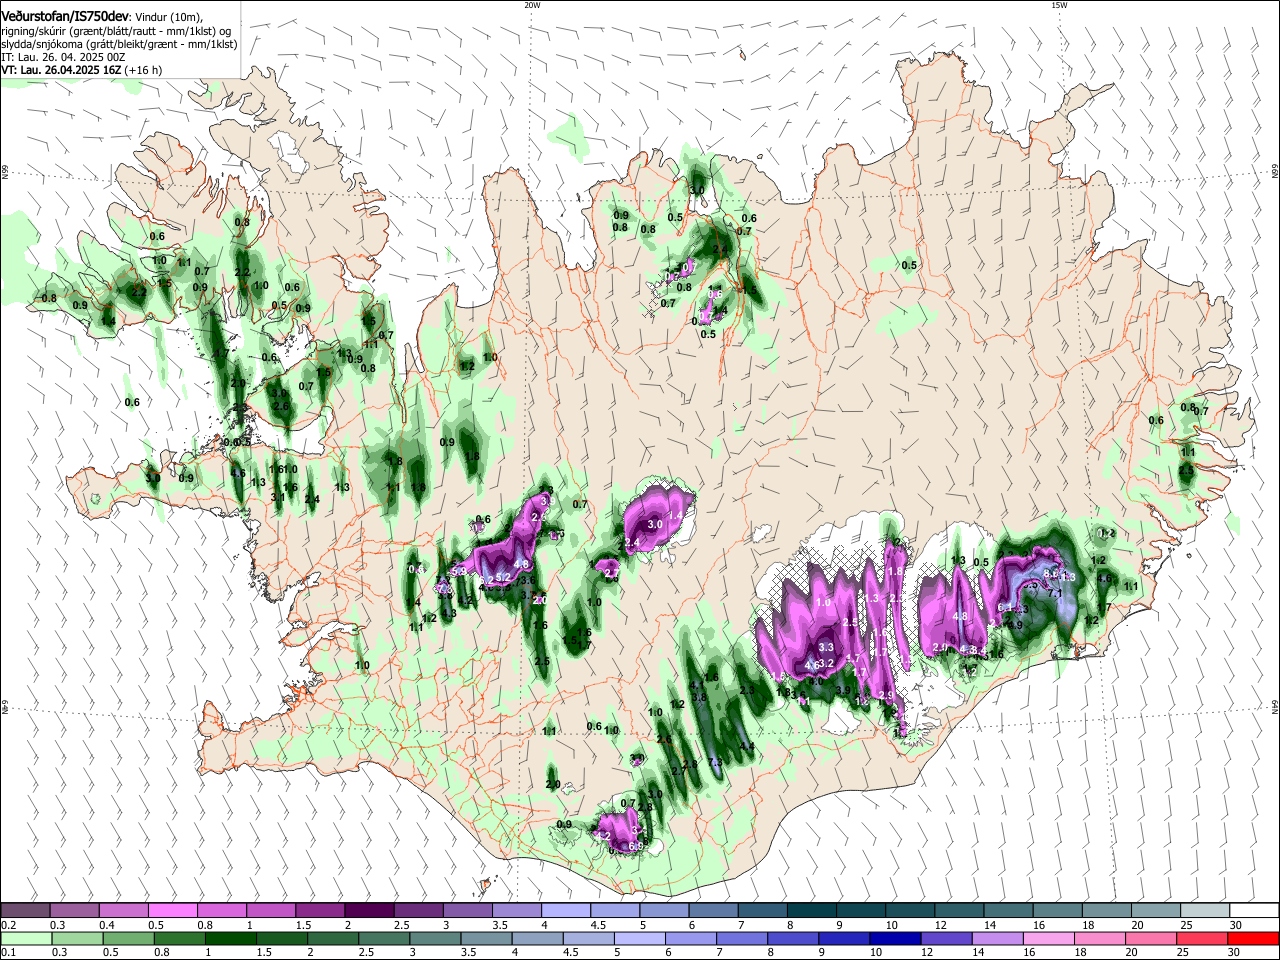1280x960 pixels.
Task: Click the lower legend swatch between 20 and 25
Action: (1152, 938)
